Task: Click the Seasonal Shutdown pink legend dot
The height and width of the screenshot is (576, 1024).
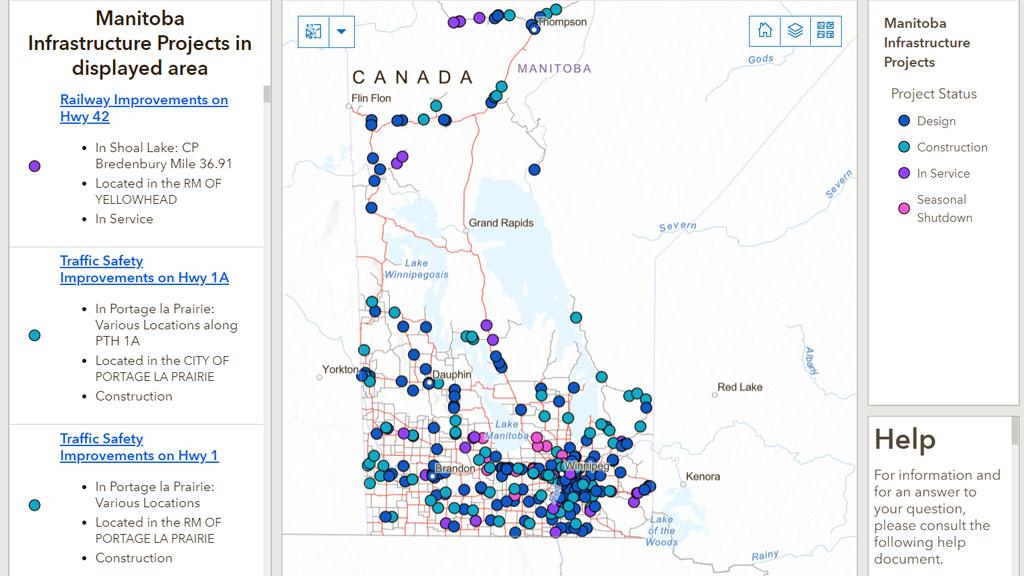Action: (x=903, y=208)
